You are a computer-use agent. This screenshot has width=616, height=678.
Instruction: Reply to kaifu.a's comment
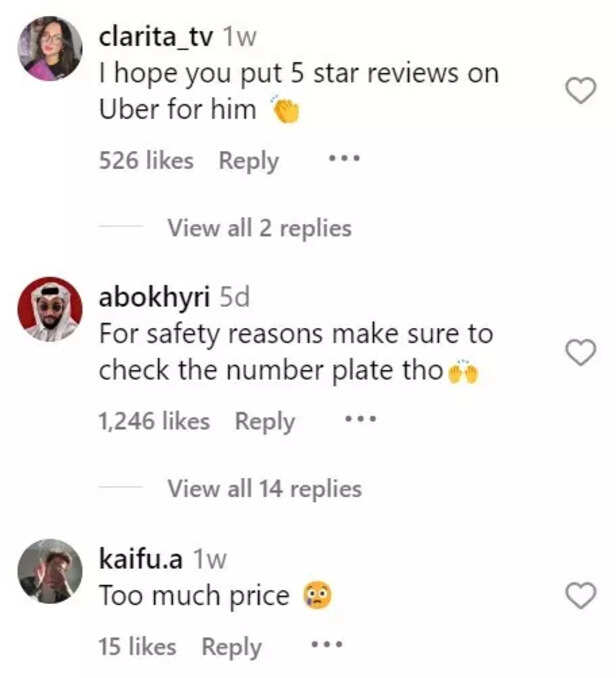tap(232, 648)
